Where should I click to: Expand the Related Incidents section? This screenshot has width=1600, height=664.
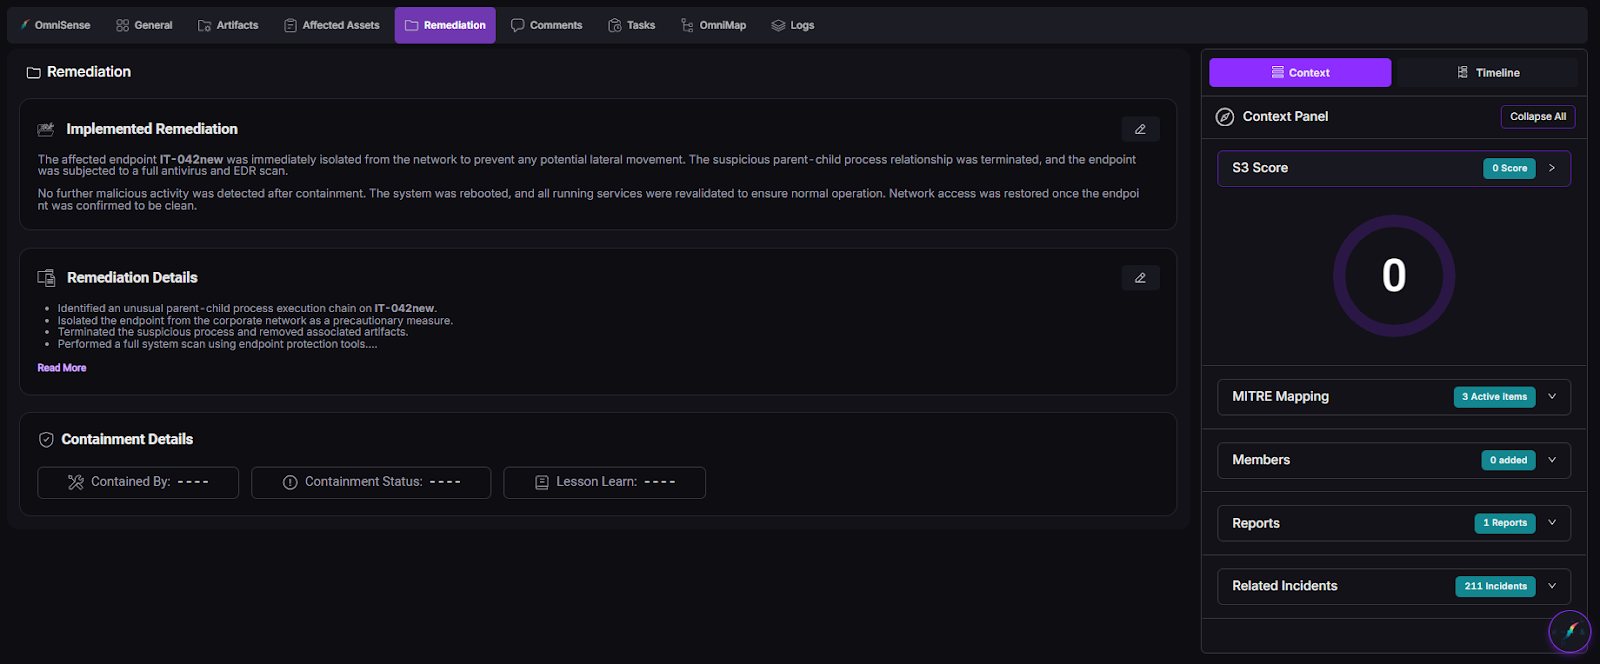pos(1552,586)
